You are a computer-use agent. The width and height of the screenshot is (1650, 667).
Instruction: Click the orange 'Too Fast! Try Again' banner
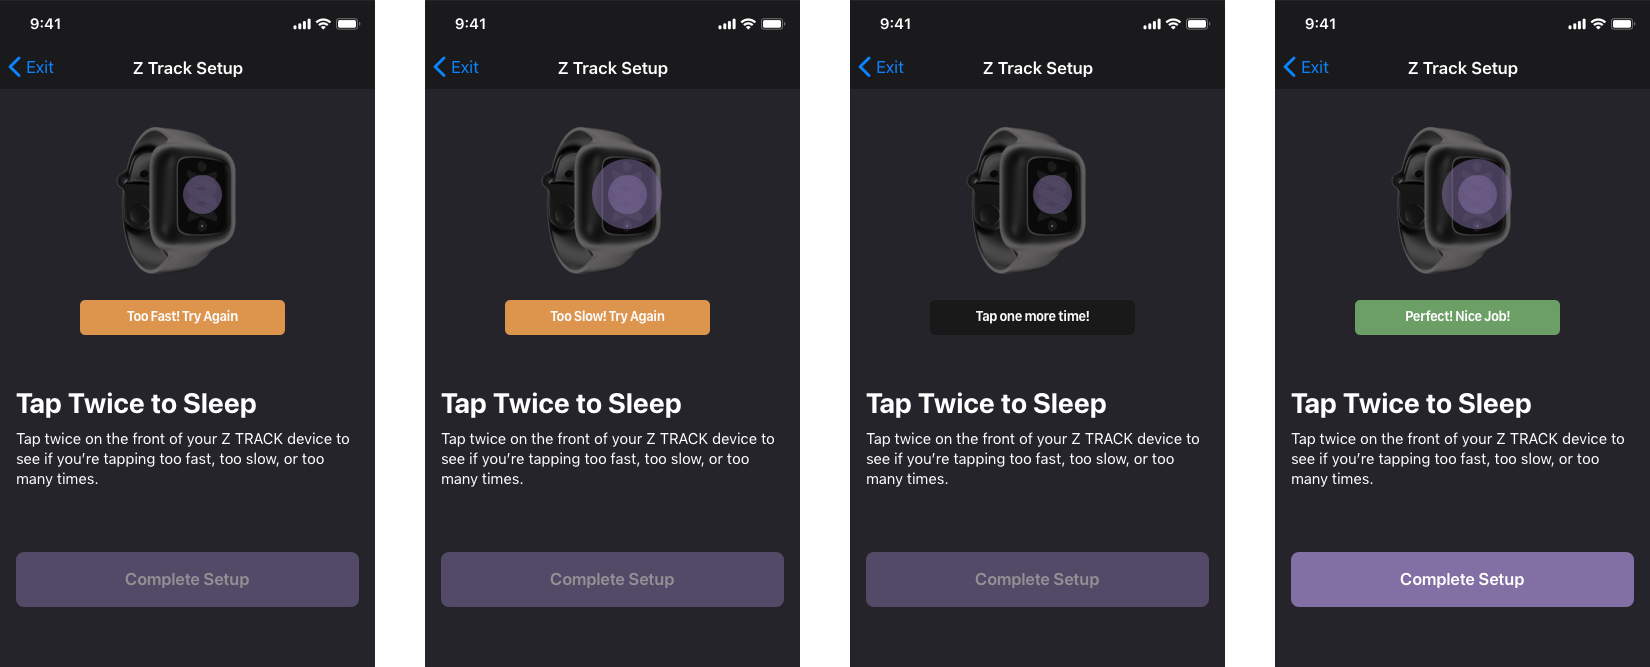[x=182, y=317]
